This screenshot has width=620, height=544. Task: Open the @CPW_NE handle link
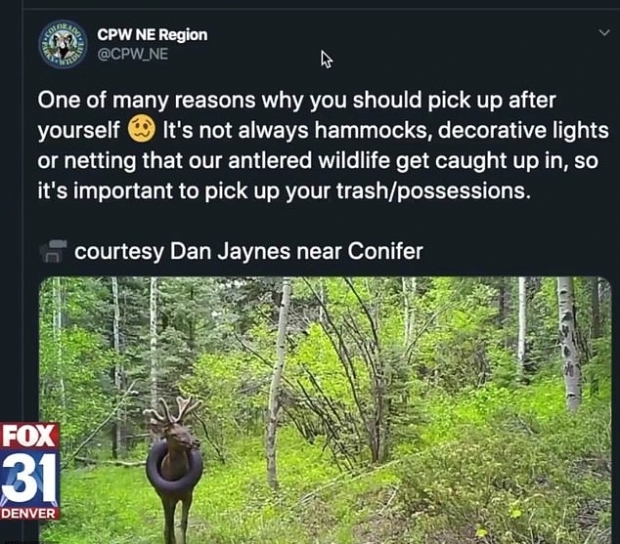click(x=132, y=54)
